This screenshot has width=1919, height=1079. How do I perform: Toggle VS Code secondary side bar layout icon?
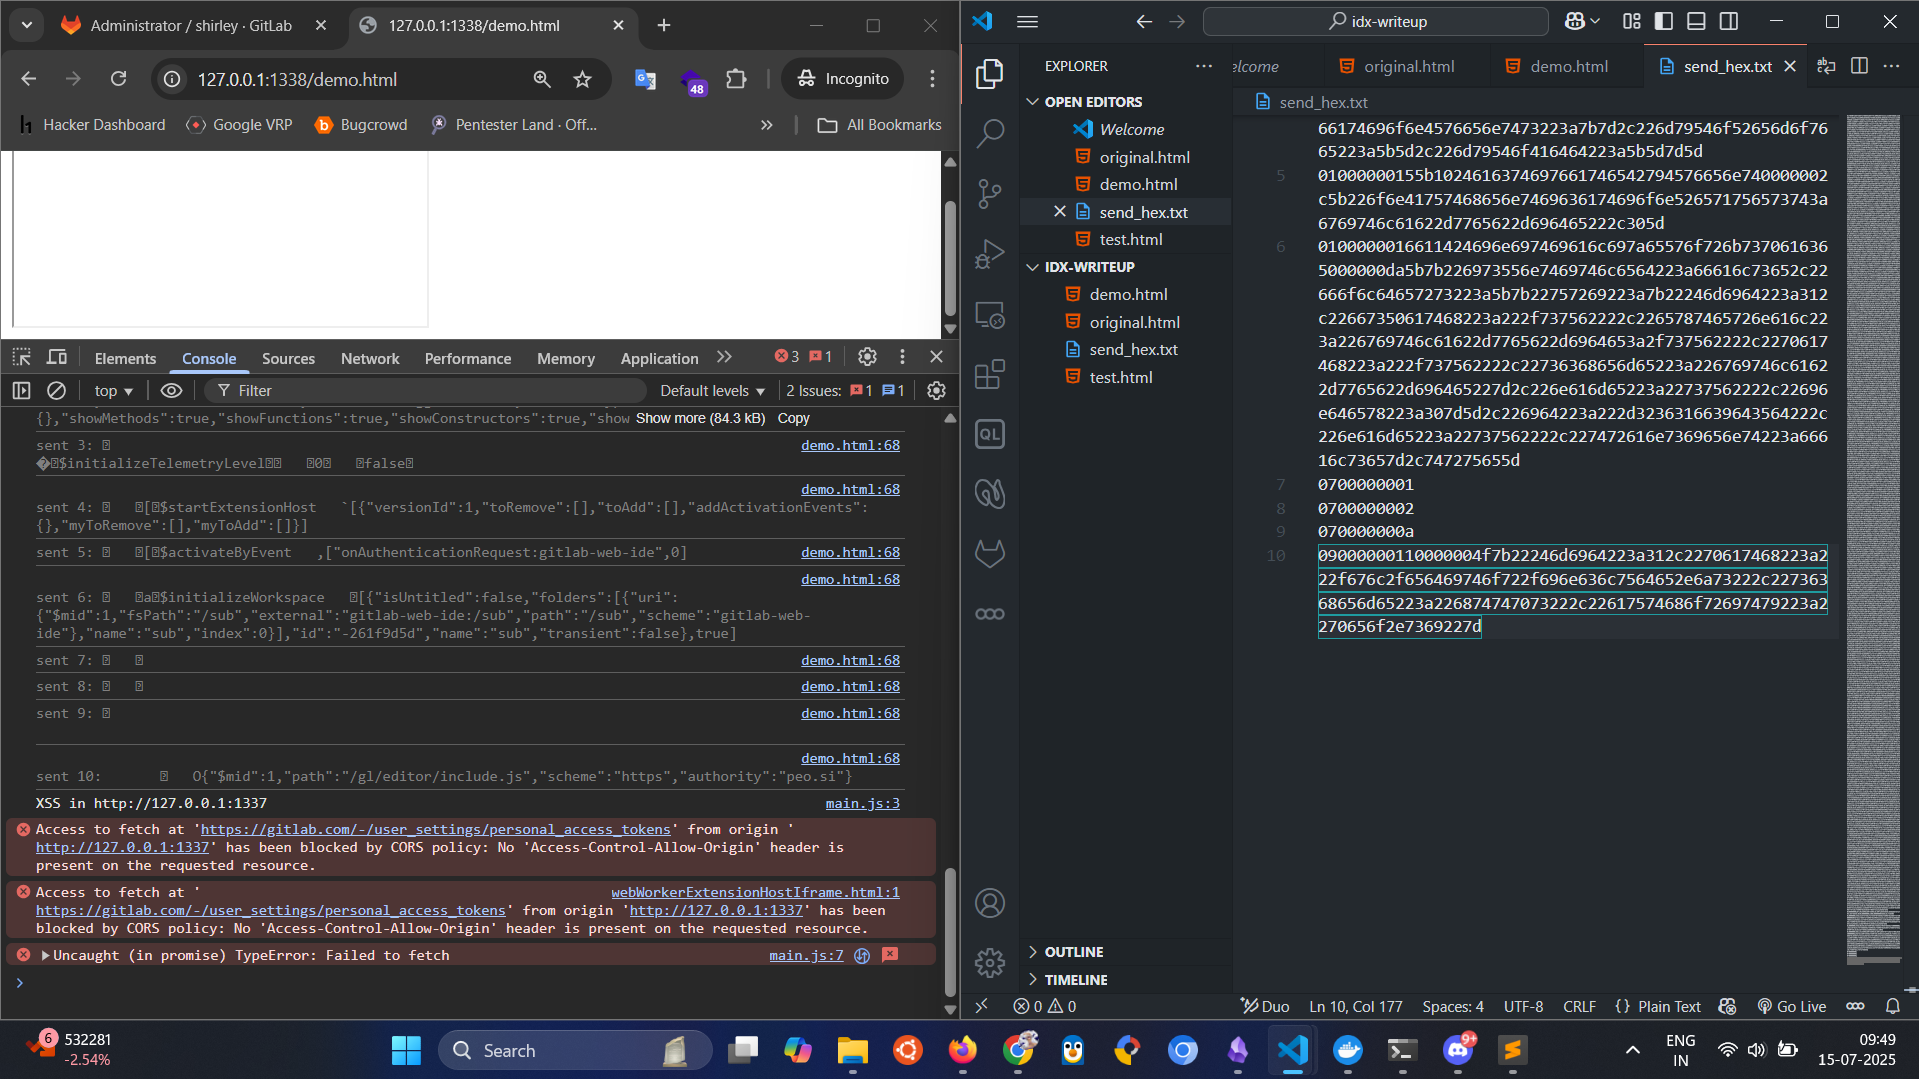click(1728, 21)
